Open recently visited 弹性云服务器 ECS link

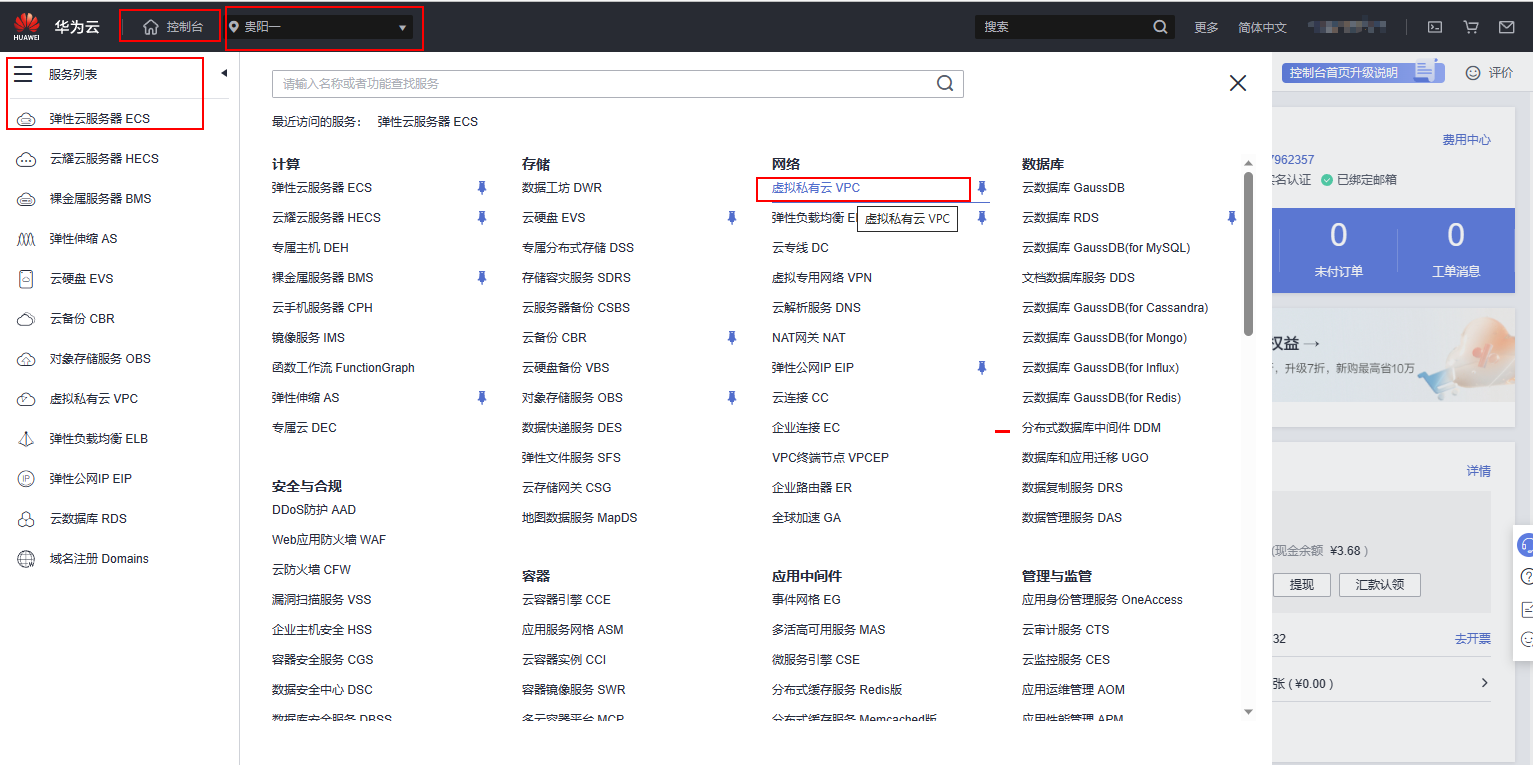(428, 122)
